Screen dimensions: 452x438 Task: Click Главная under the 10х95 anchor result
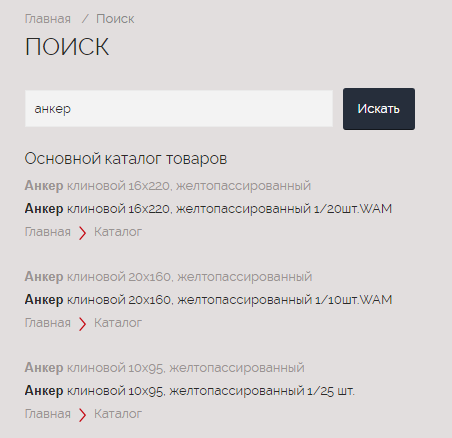(x=48, y=414)
